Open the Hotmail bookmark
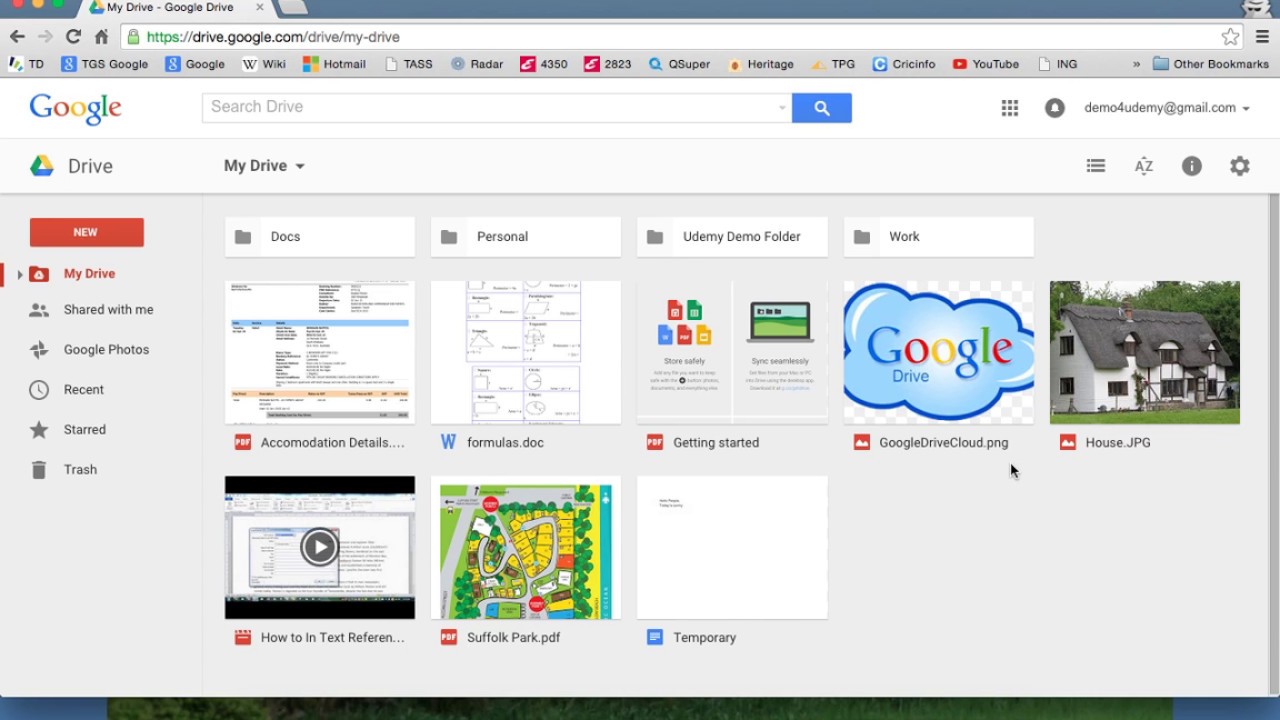 tap(334, 64)
